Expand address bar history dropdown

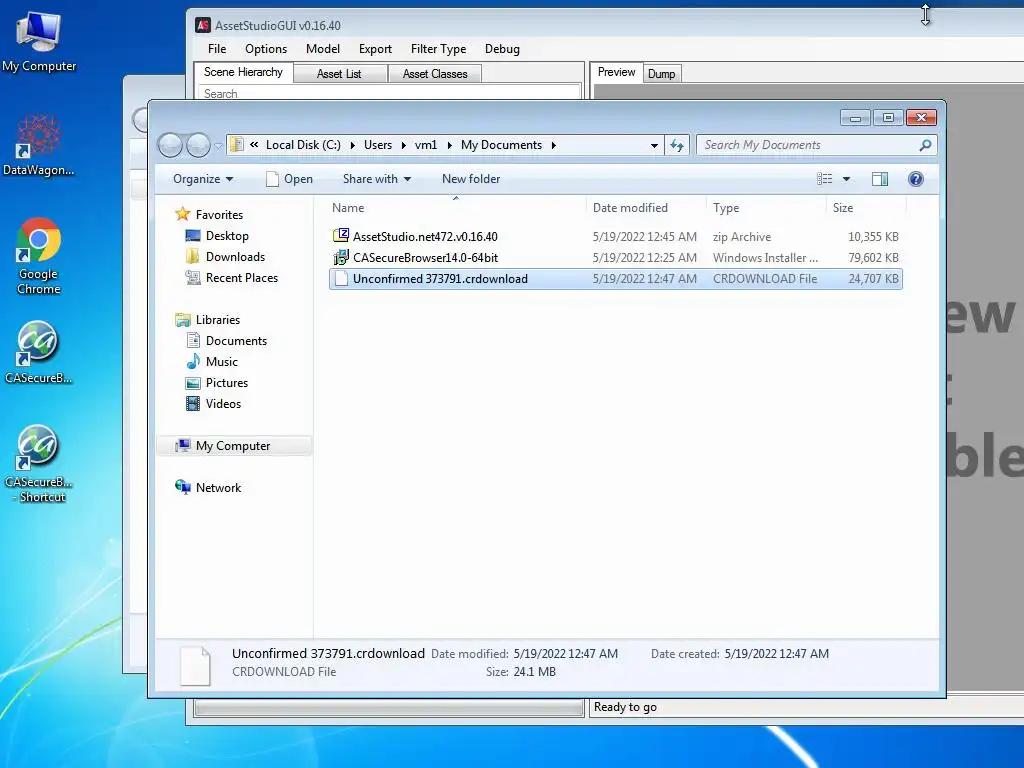[x=654, y=146]
